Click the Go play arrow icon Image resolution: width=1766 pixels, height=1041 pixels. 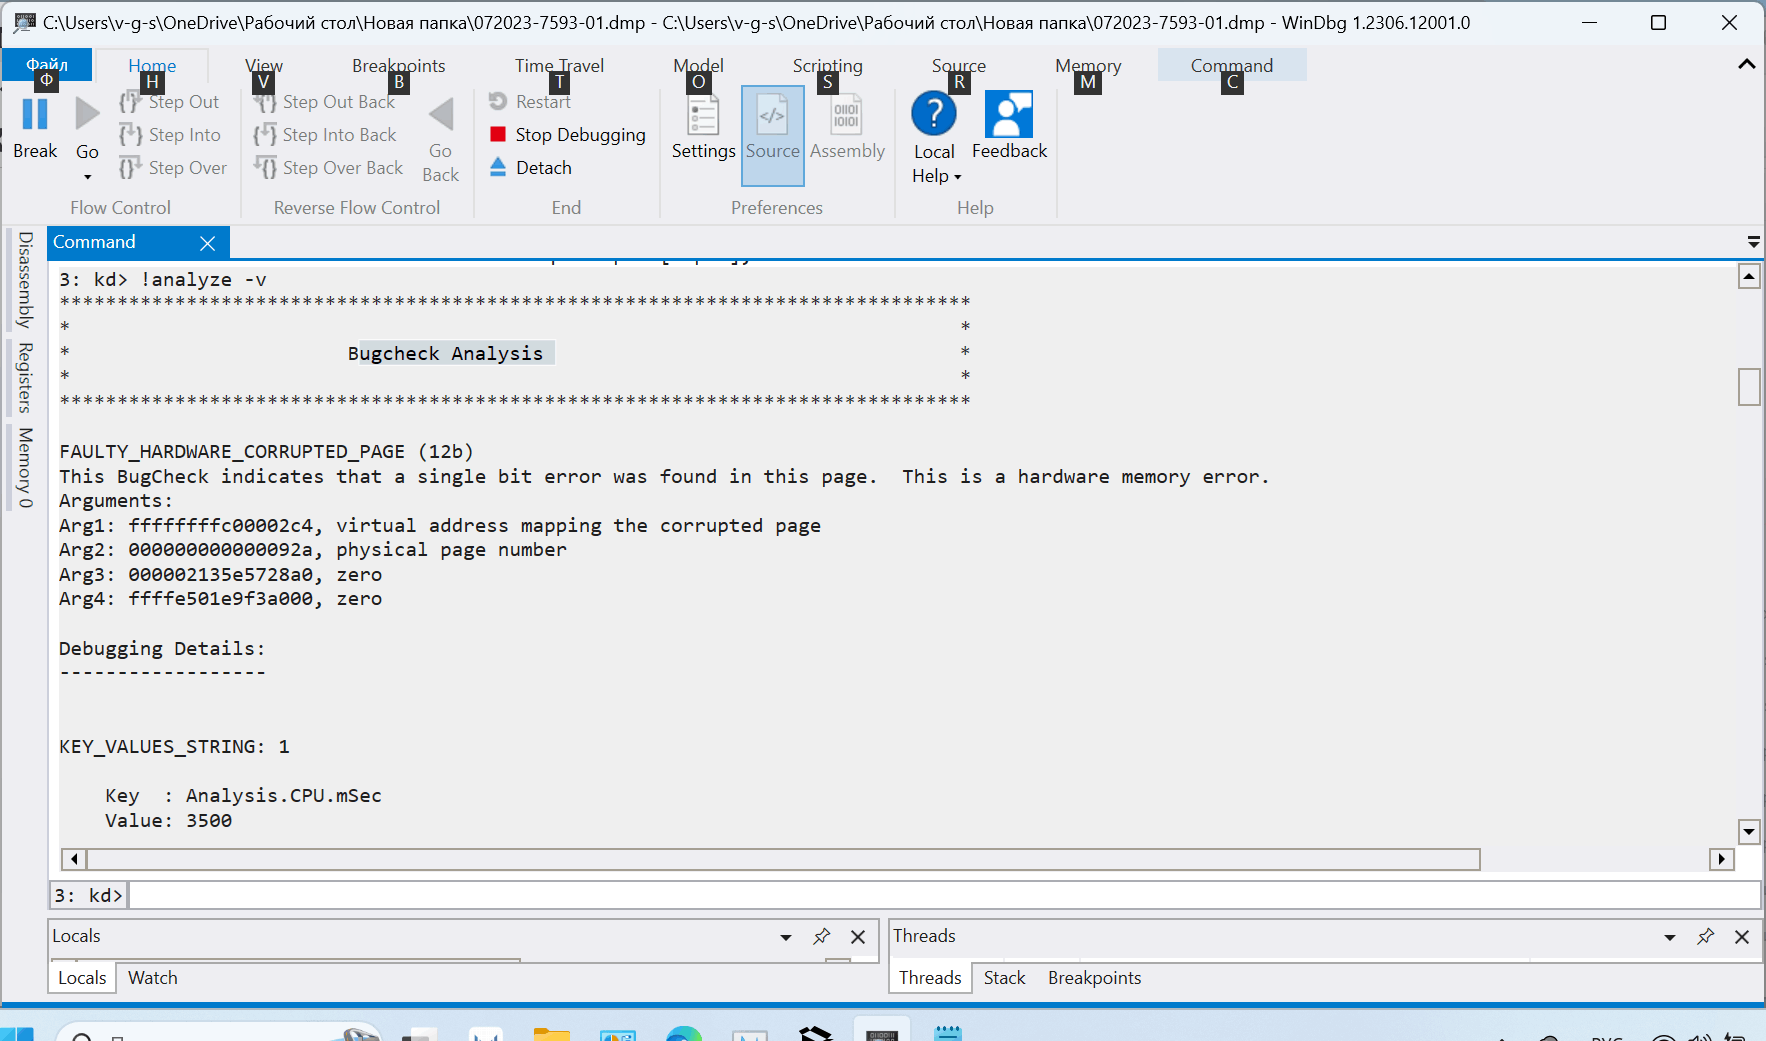87,114
